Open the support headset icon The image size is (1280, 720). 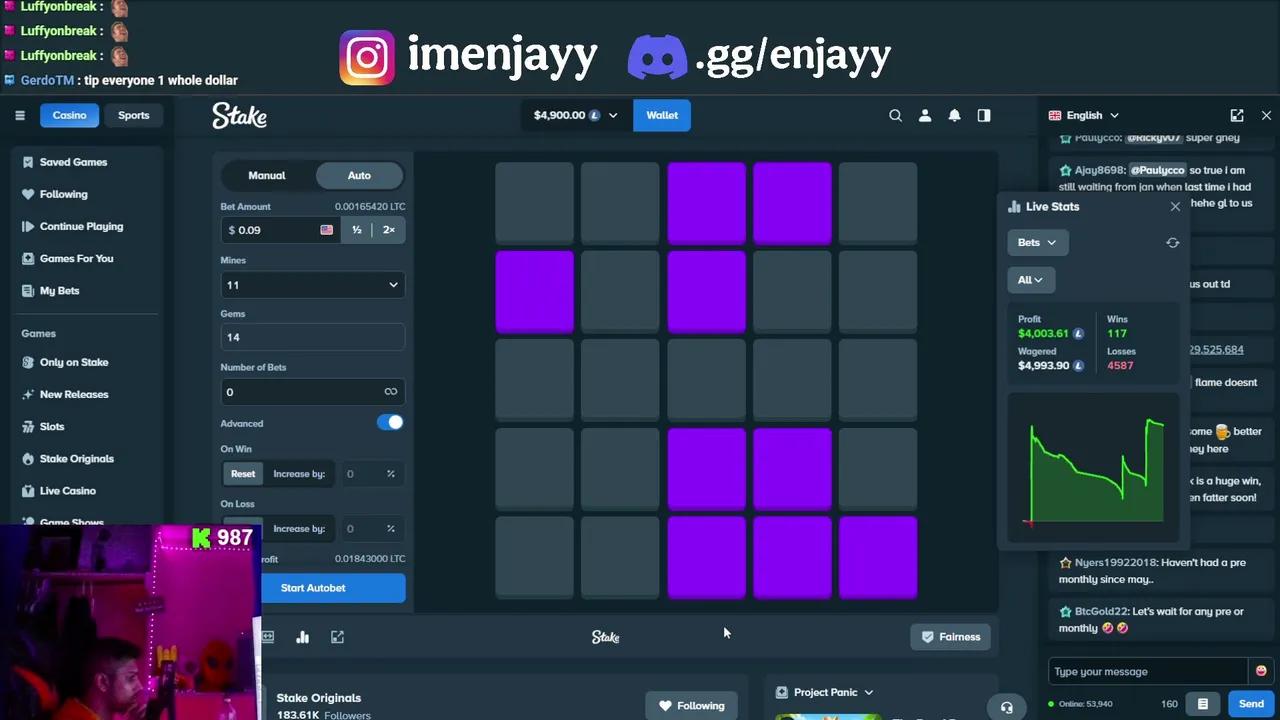click(1007, 707)
